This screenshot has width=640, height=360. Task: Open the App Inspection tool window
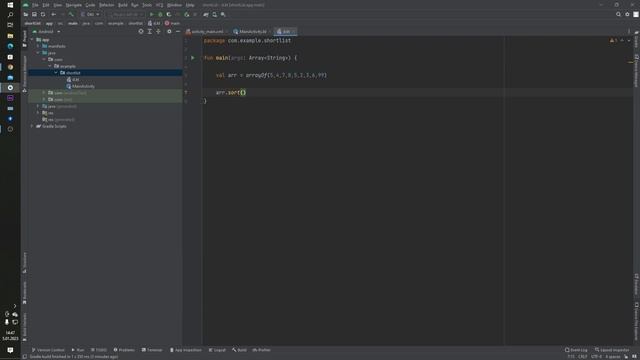click(186, 350)
